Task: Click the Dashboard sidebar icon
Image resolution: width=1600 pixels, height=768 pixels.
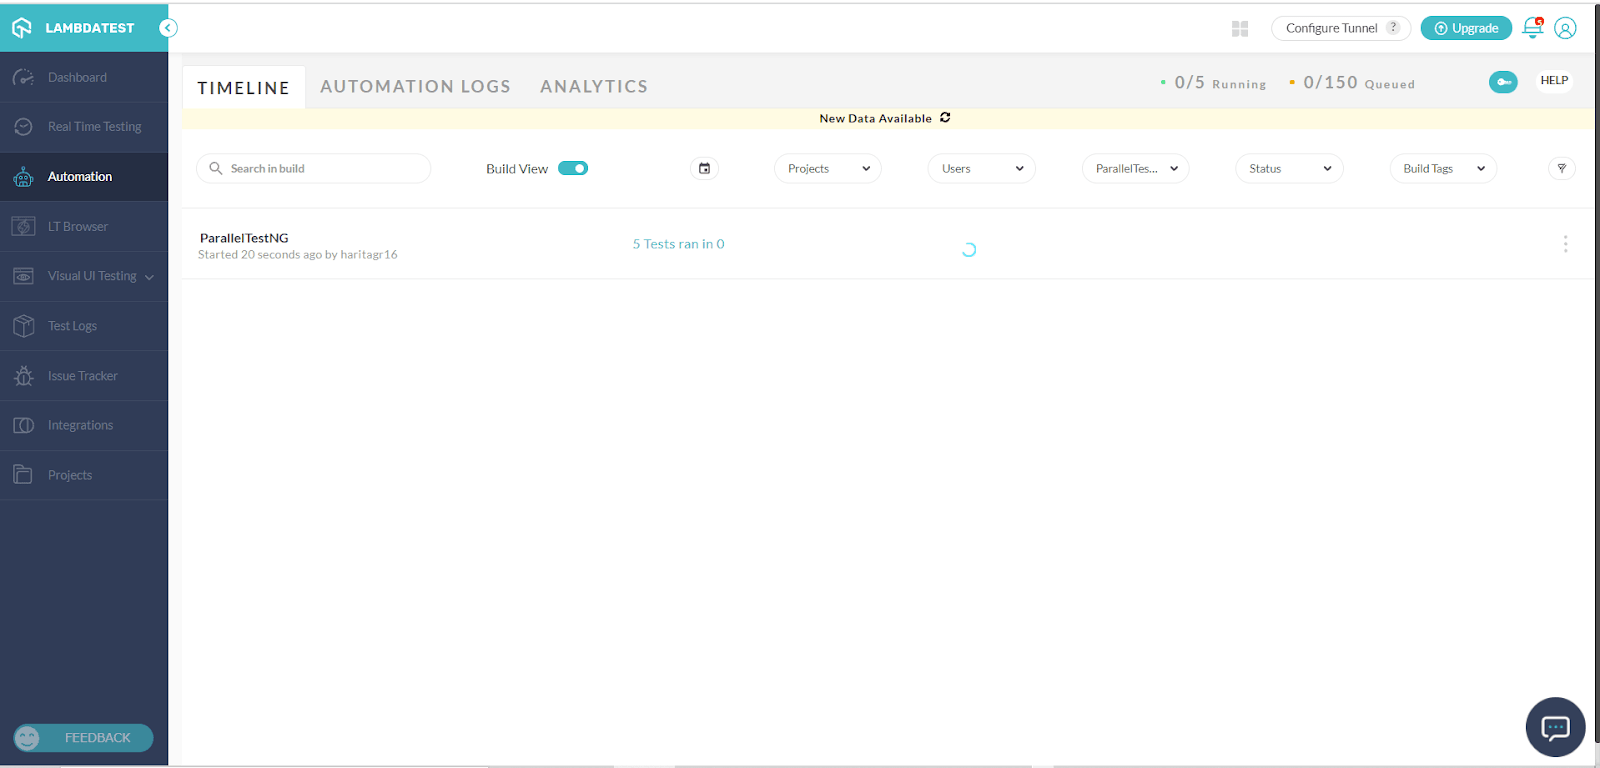Action: point(23,77)
